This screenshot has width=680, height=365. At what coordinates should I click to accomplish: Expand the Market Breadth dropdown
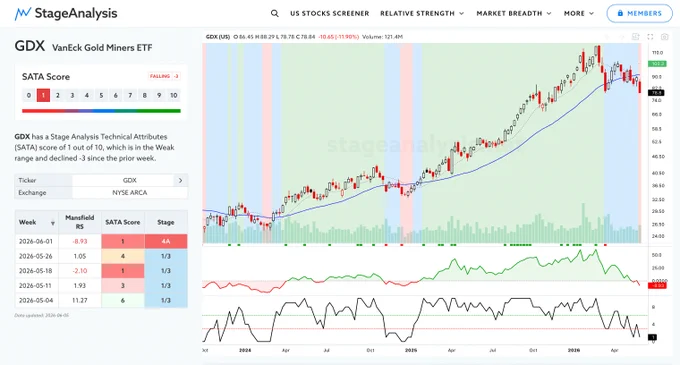coord(514,13)
